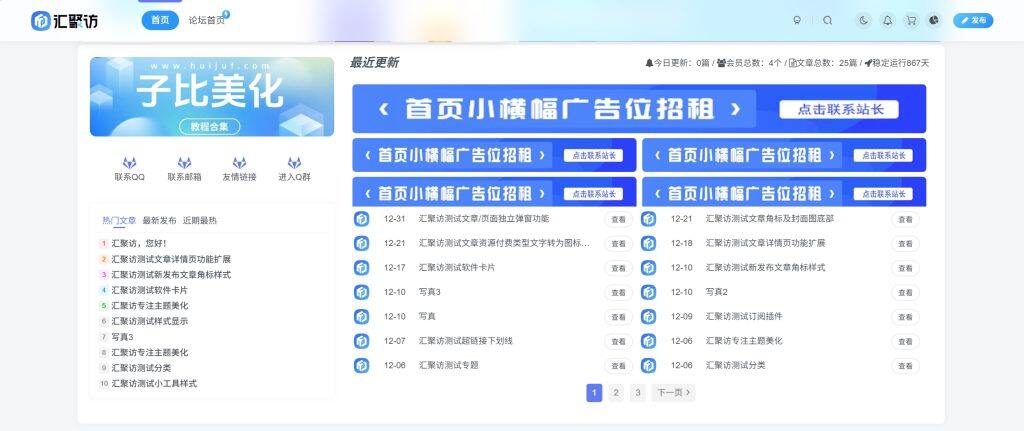Switch to the 最新发布 tab

(159, 221)
